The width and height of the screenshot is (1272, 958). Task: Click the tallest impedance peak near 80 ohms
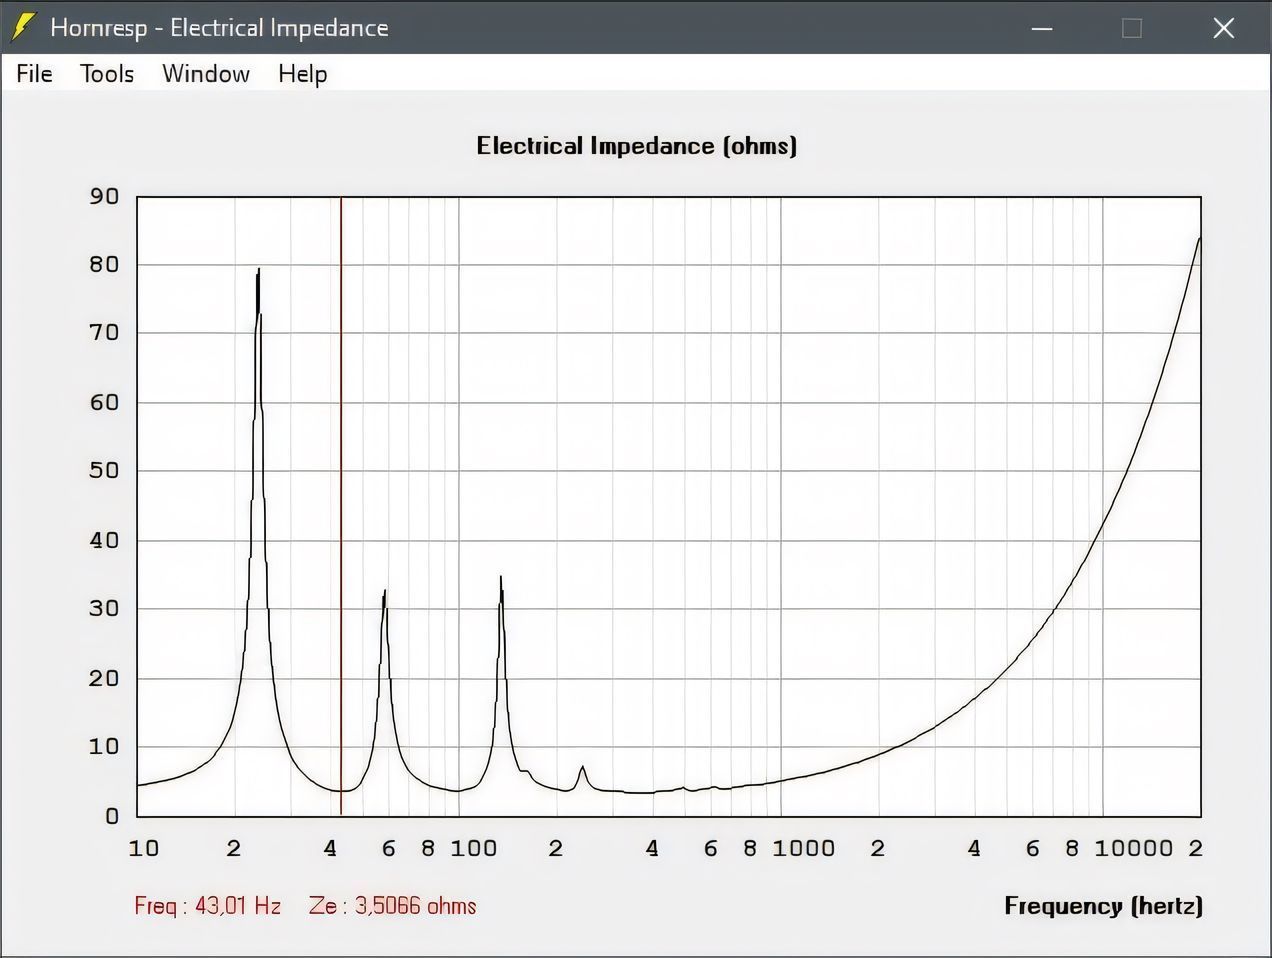tap(258, 272)
